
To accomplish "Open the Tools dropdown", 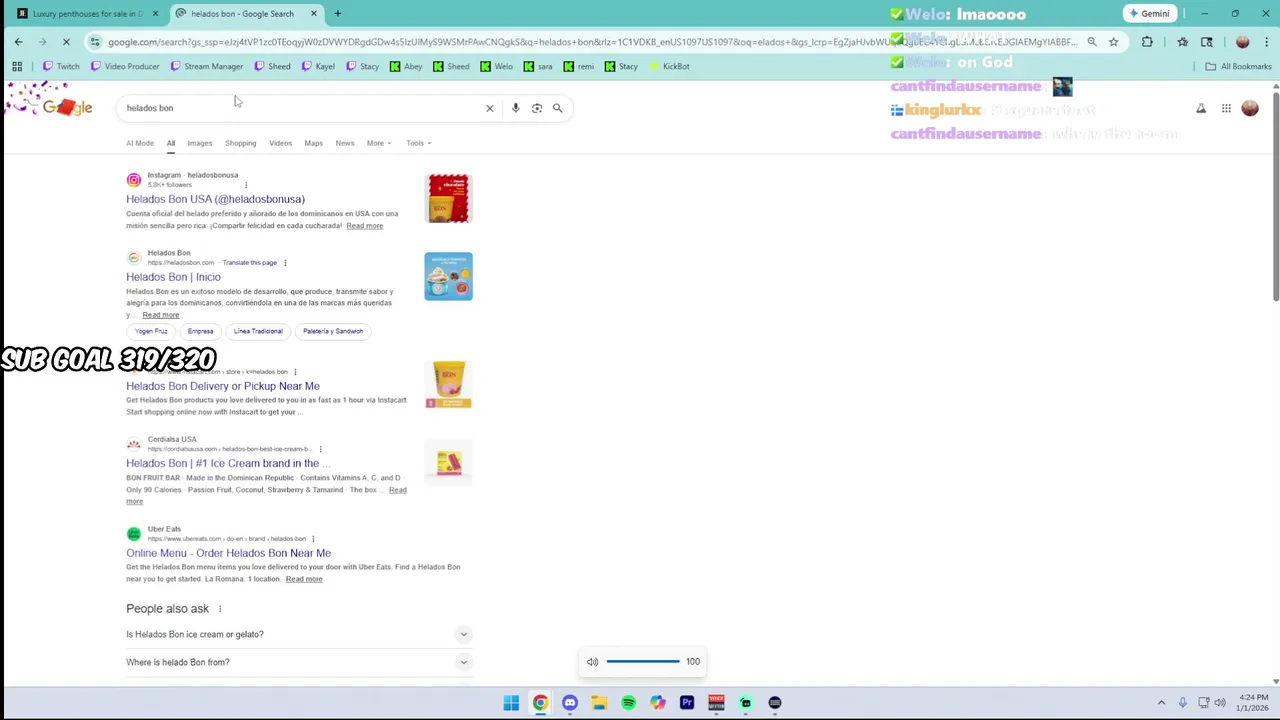I will pyautogui.click(x=418, y=143).
